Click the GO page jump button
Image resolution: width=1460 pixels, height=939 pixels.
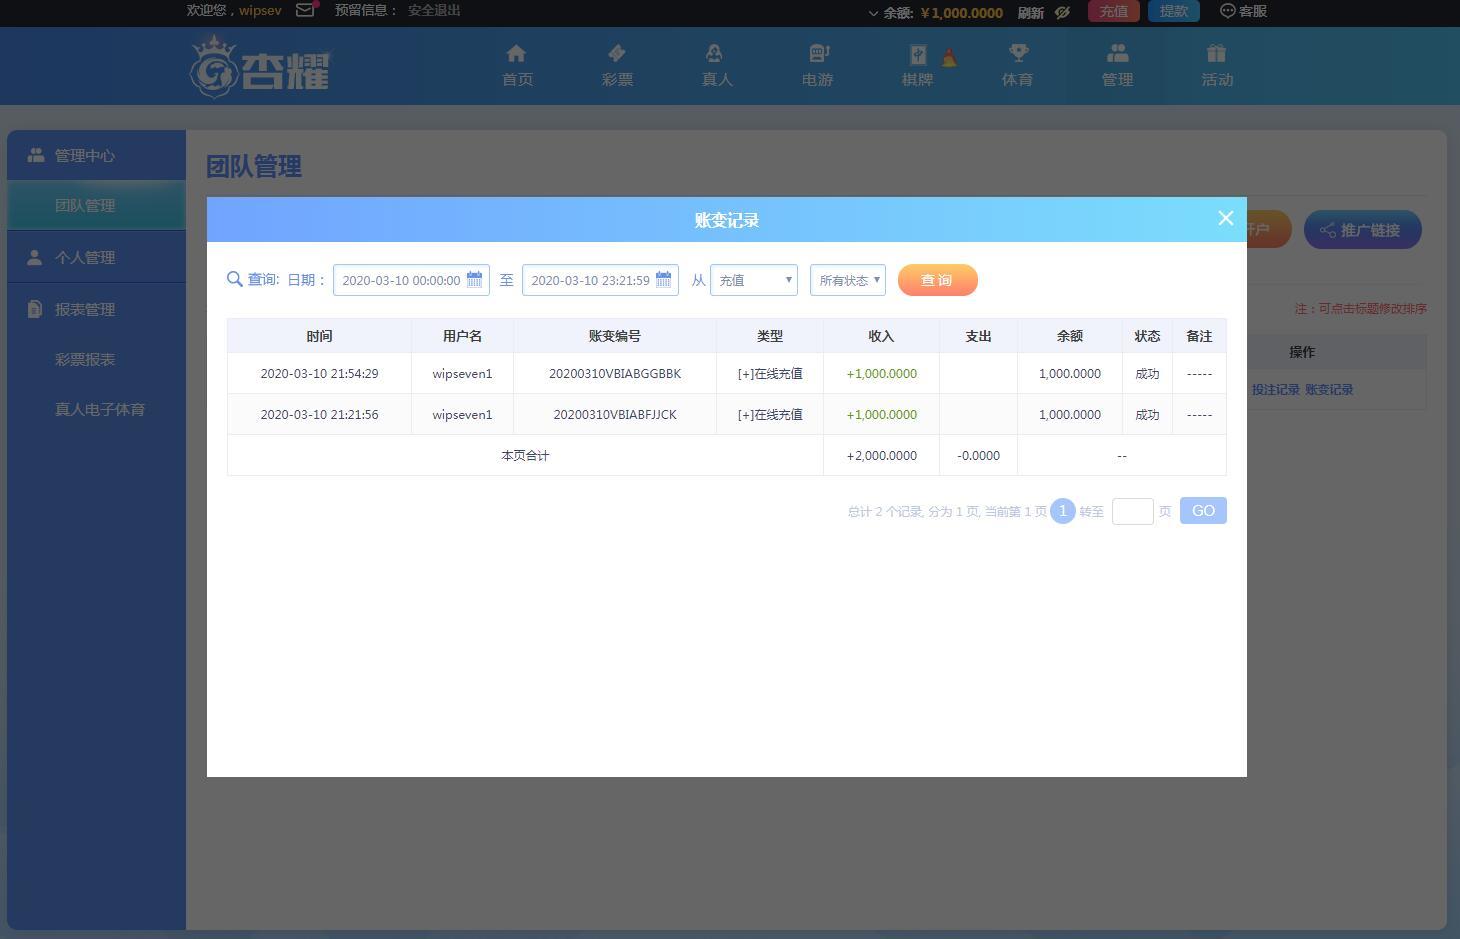point(1203,511)
